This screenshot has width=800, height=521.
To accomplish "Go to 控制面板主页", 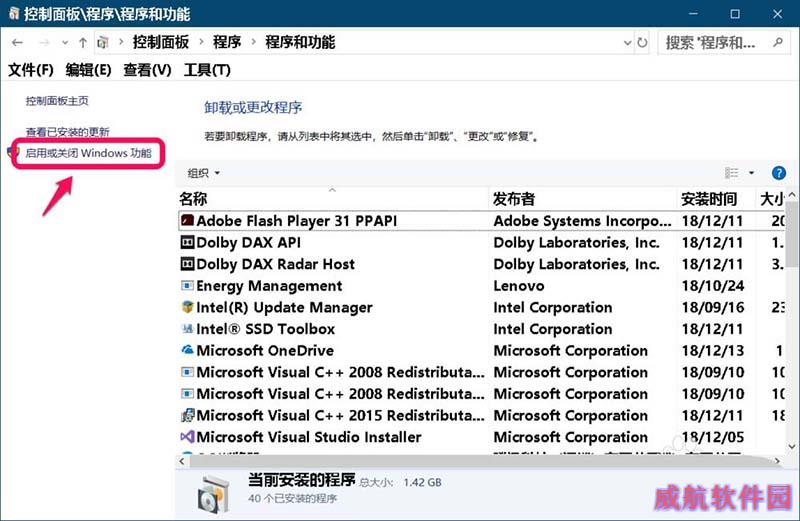I will pos(57,101).
